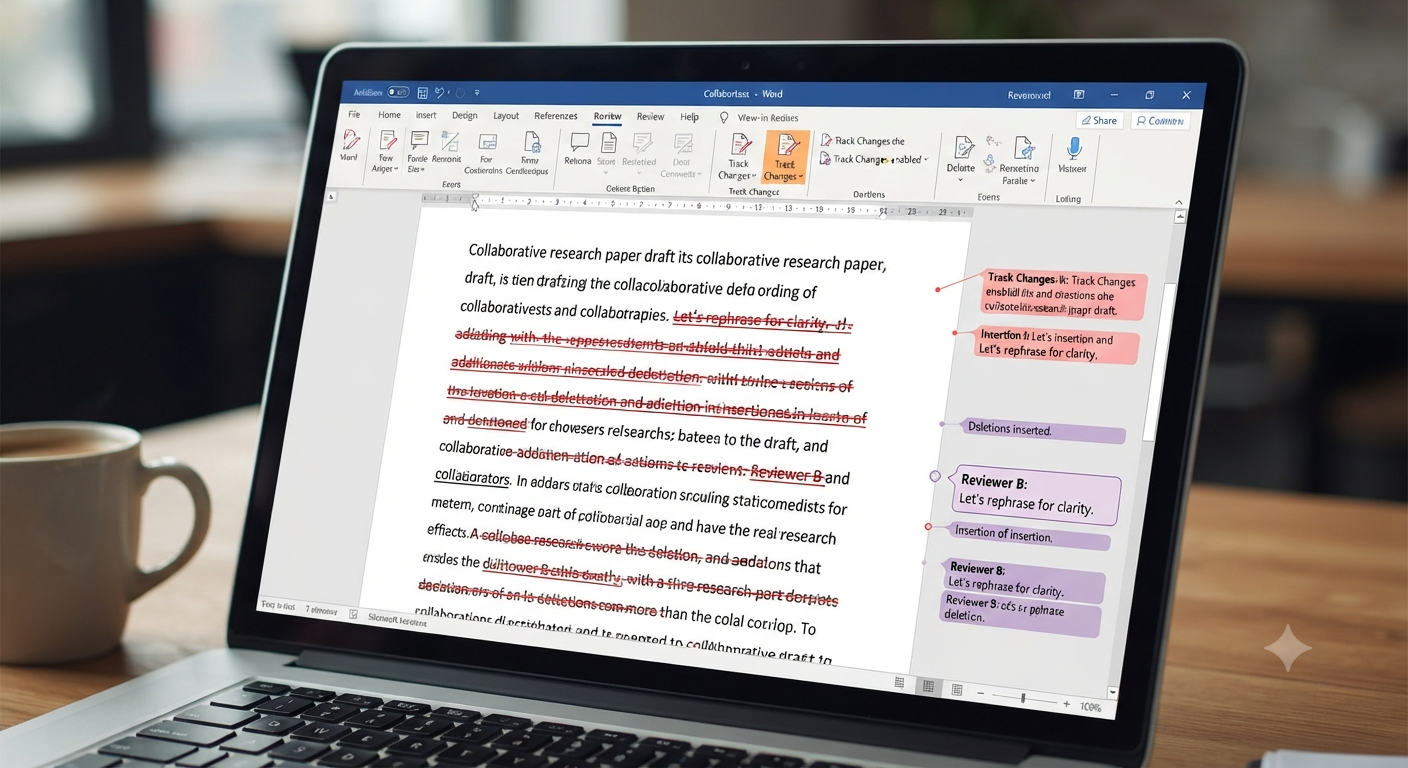The width and height of the screenshot is (1408, 768).
Task: Click the indent marker on the ruler
Action: click(x=474, y=203)
